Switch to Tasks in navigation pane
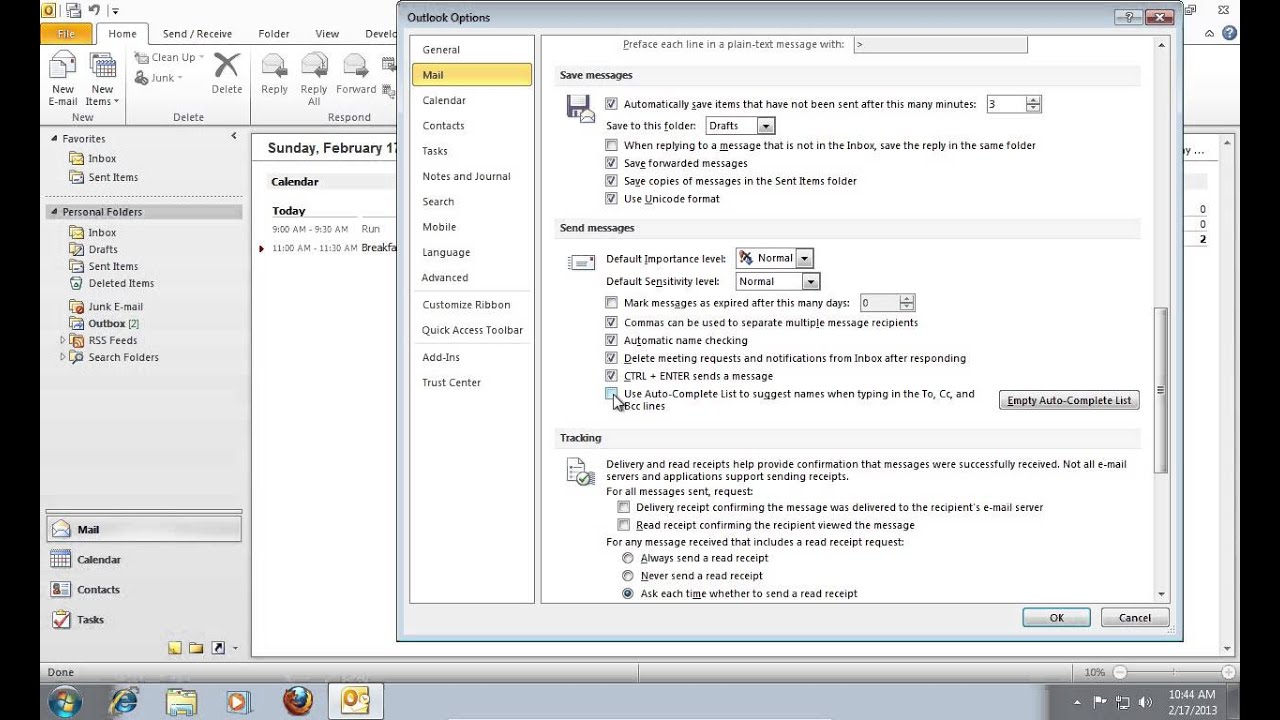 pyautogui.click(x=145, y=620)
